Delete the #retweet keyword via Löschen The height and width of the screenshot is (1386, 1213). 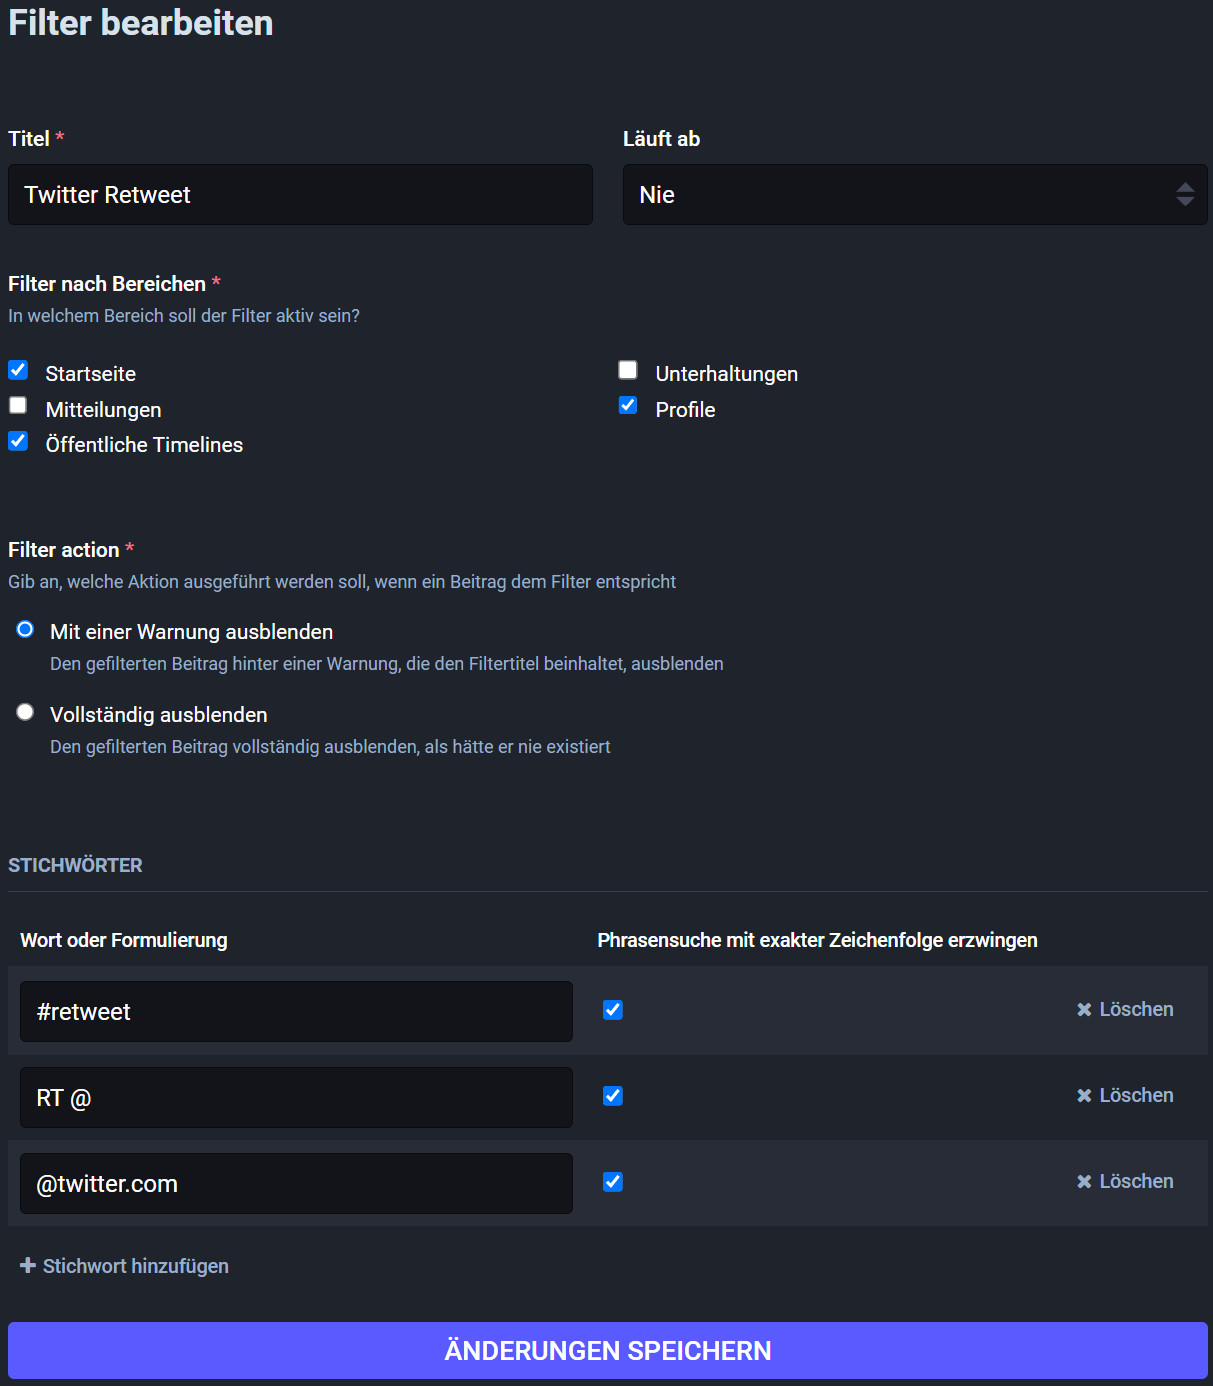pos(1125,1010)
